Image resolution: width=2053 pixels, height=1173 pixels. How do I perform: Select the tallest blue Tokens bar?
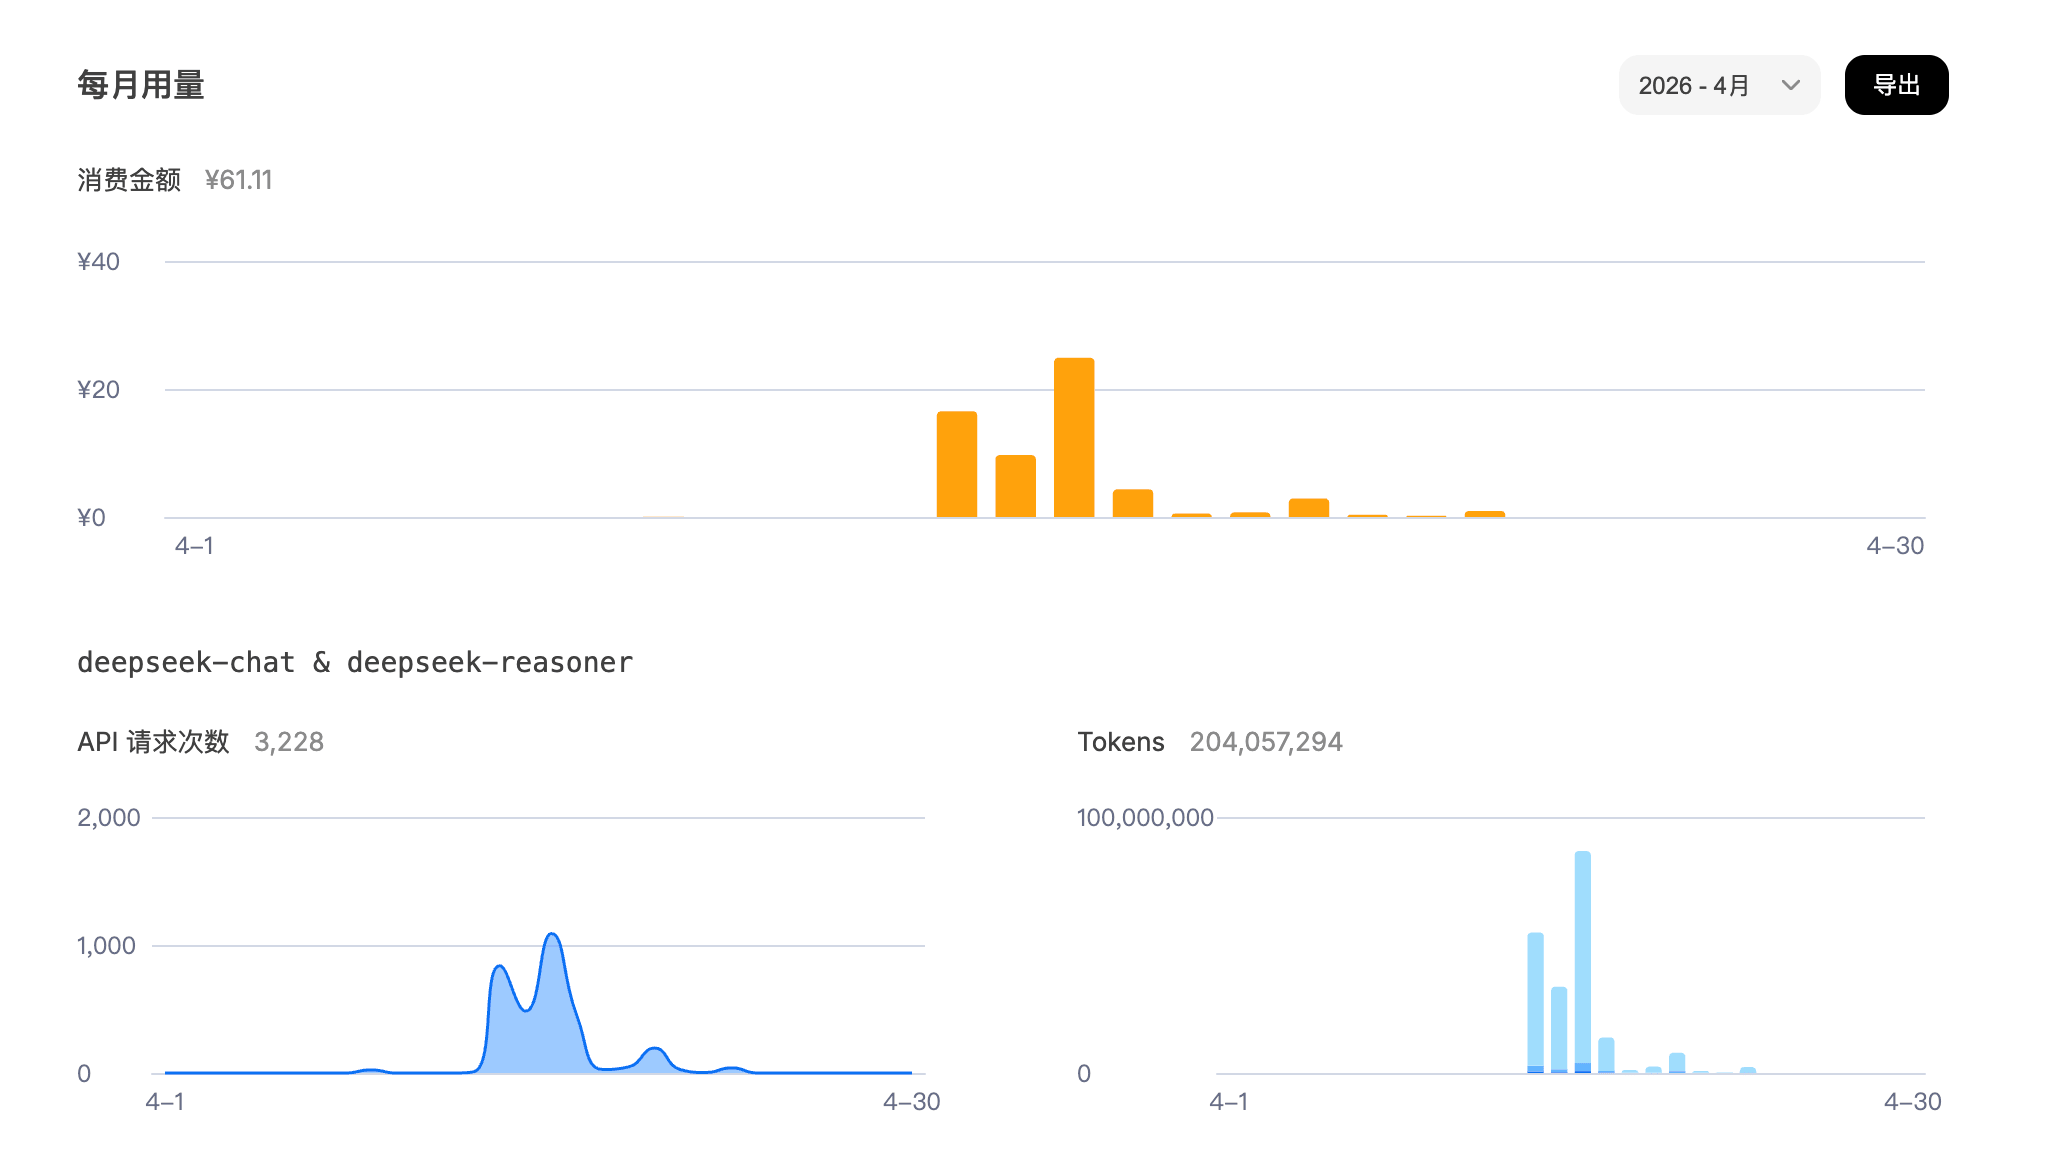(1582, 960)
